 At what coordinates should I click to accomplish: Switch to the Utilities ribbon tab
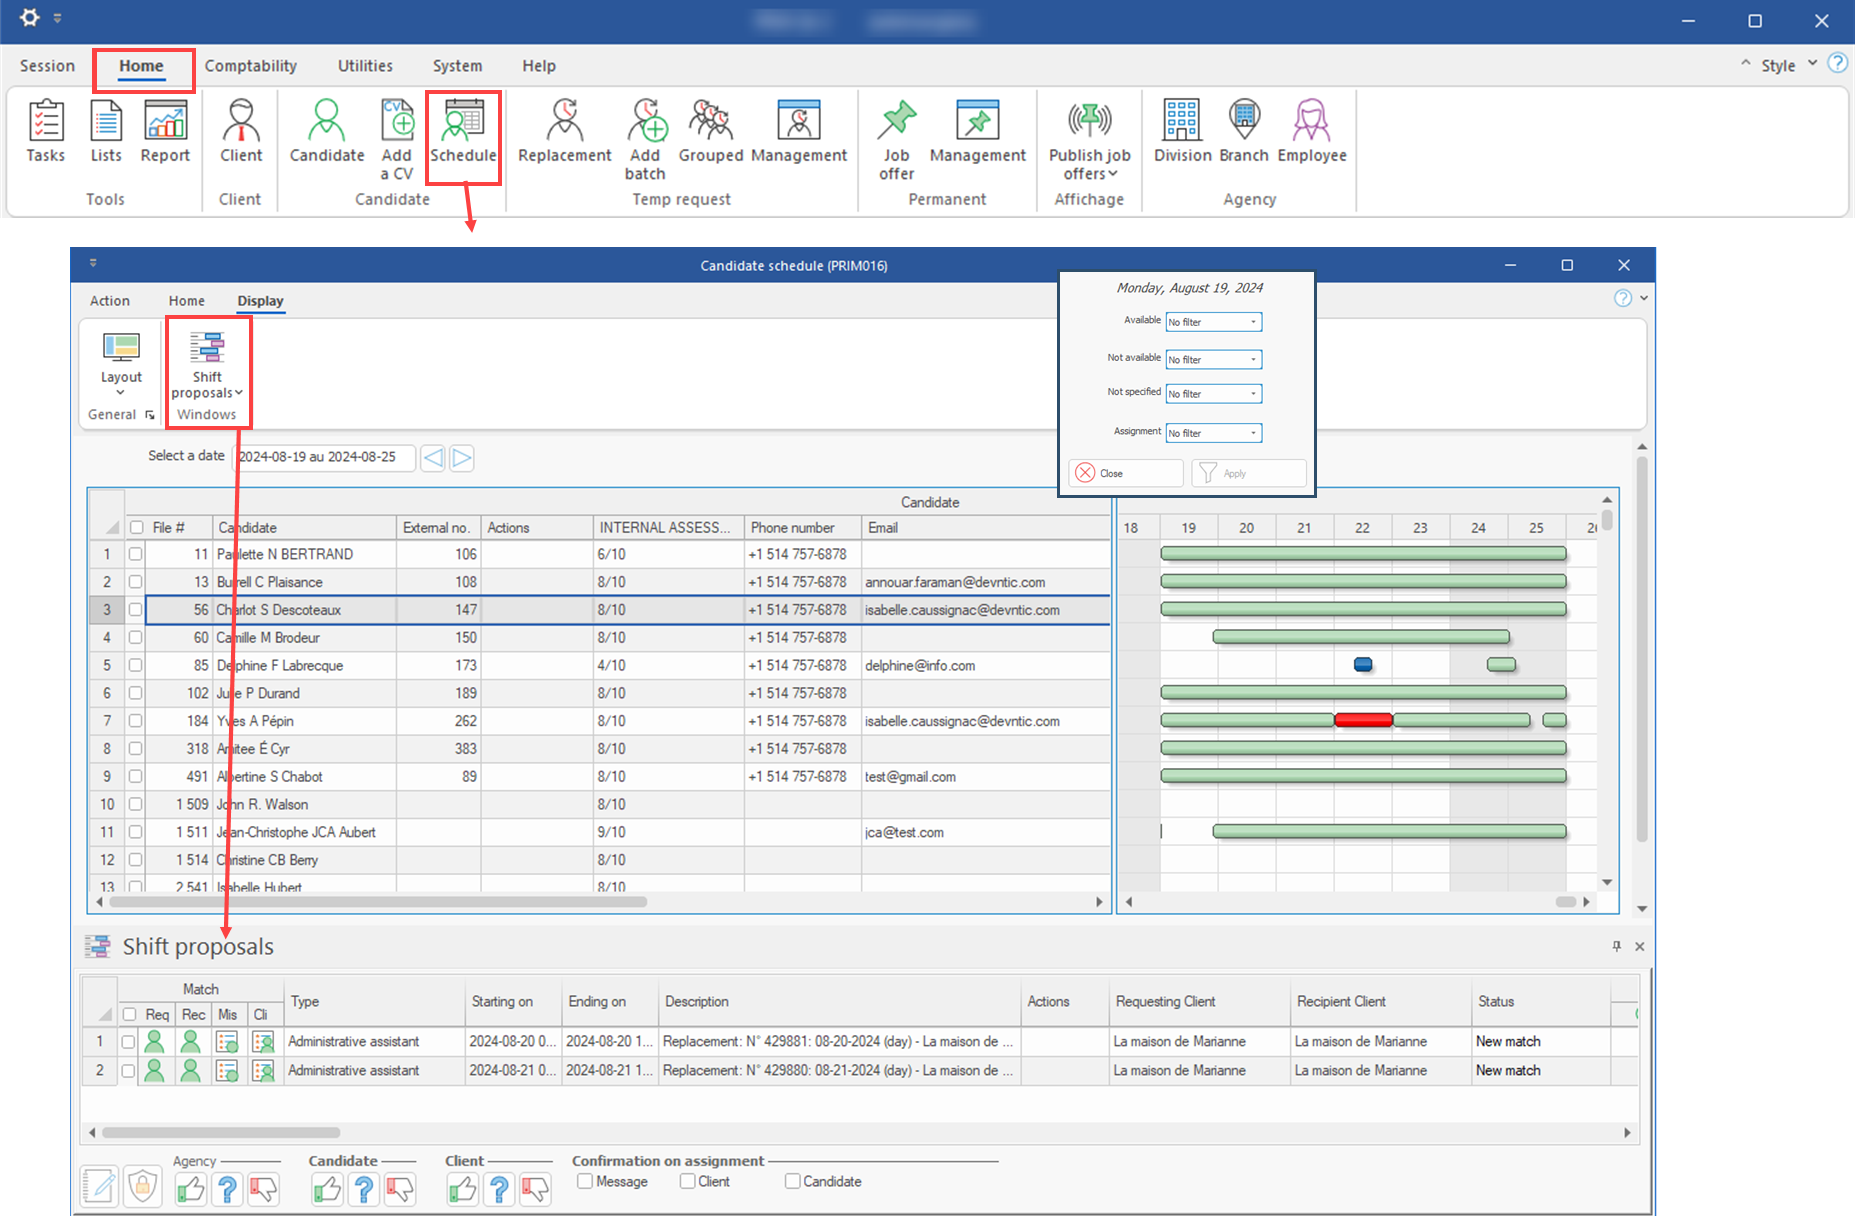[365, 66]
